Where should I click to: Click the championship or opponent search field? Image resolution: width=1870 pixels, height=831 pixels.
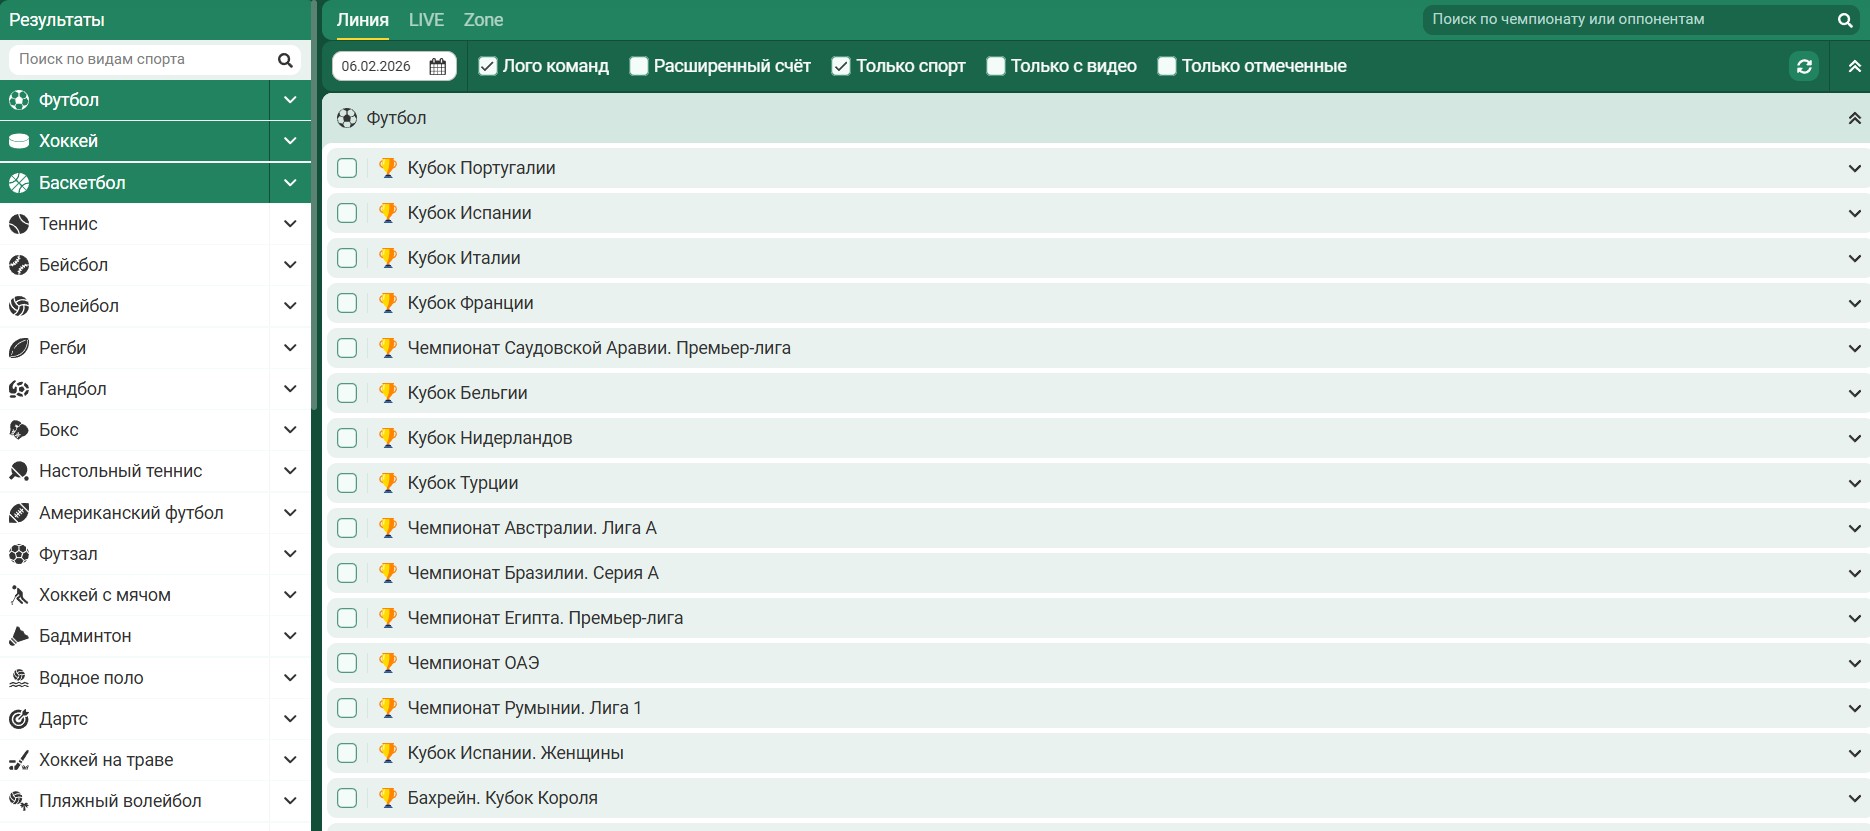tap(1625, 20)
